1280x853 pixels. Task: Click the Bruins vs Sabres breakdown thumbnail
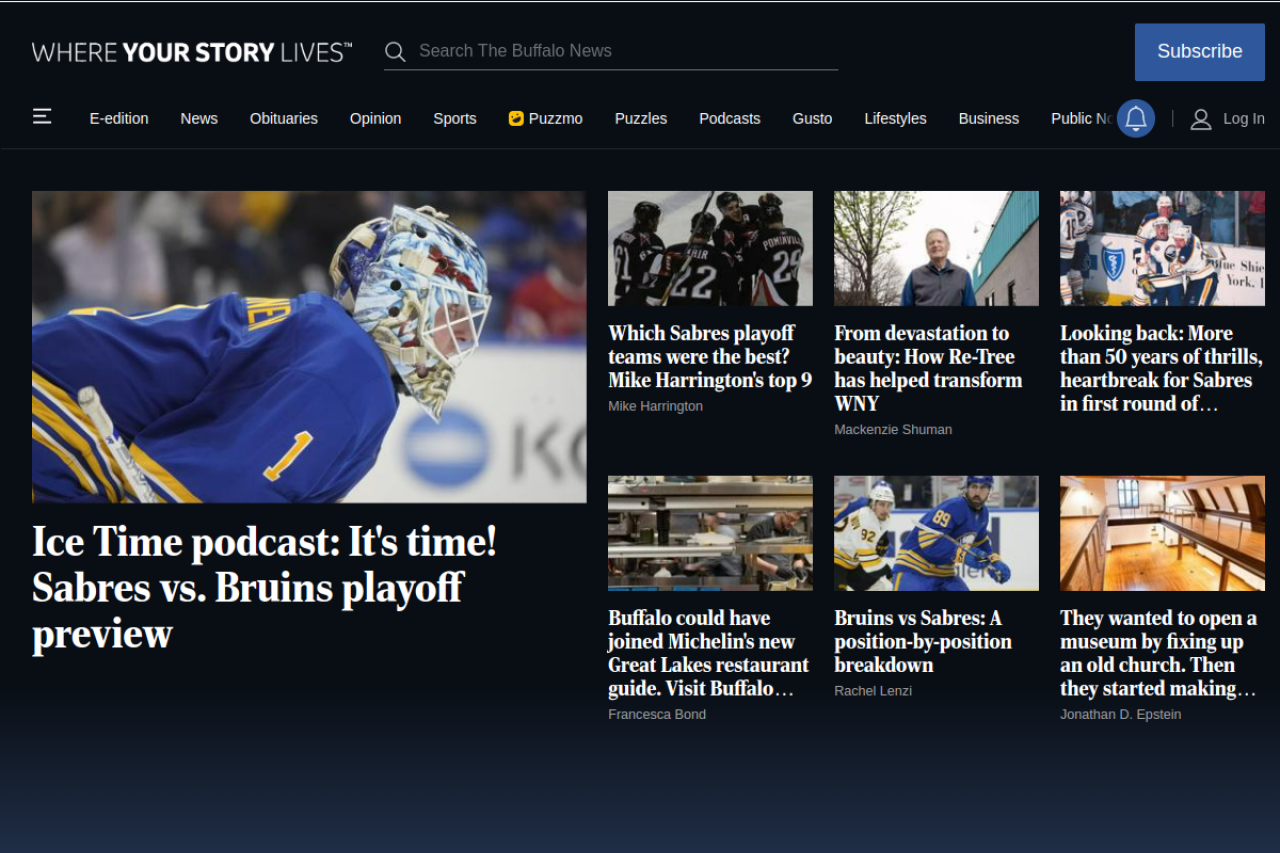[936, 533]
